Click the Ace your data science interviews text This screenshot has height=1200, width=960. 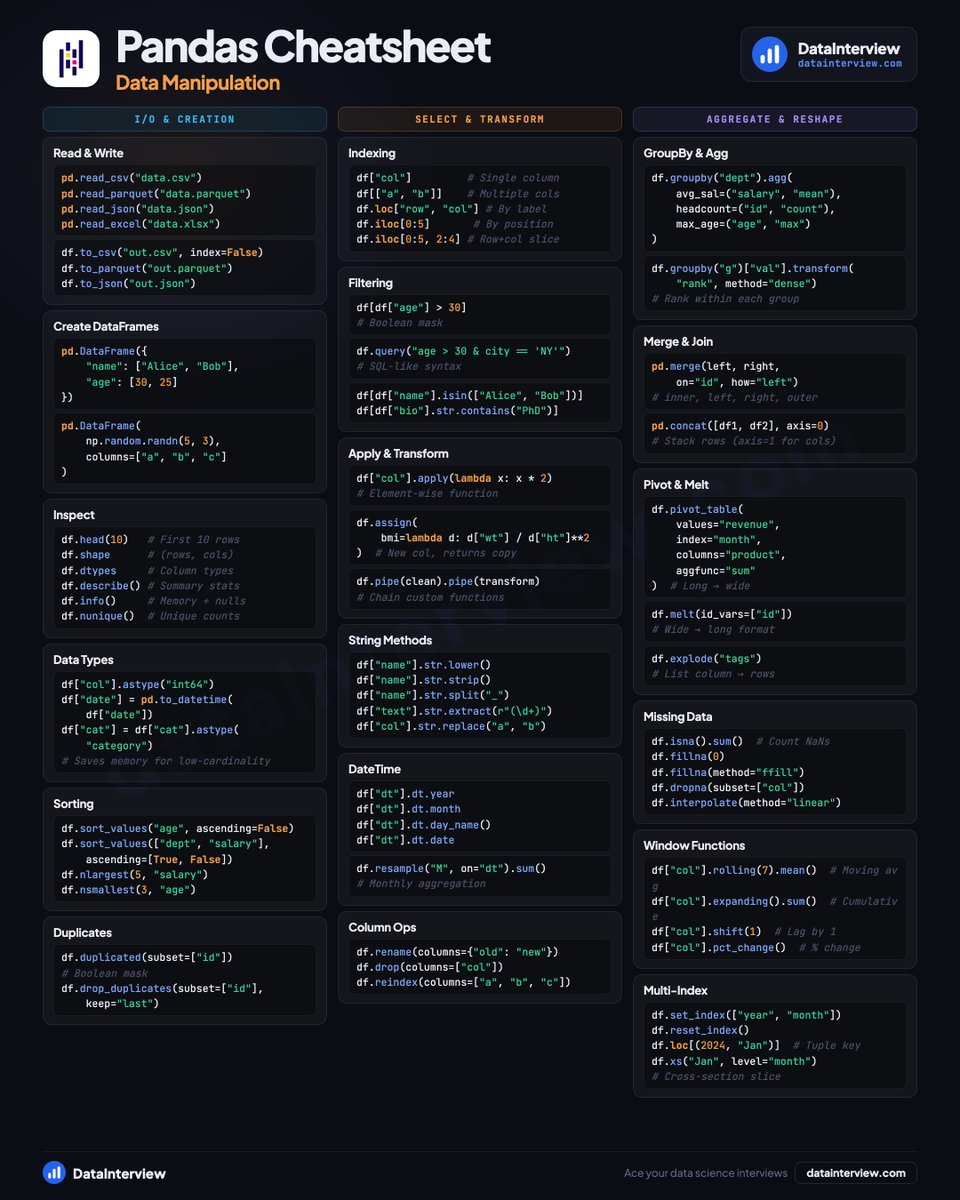705,1173
